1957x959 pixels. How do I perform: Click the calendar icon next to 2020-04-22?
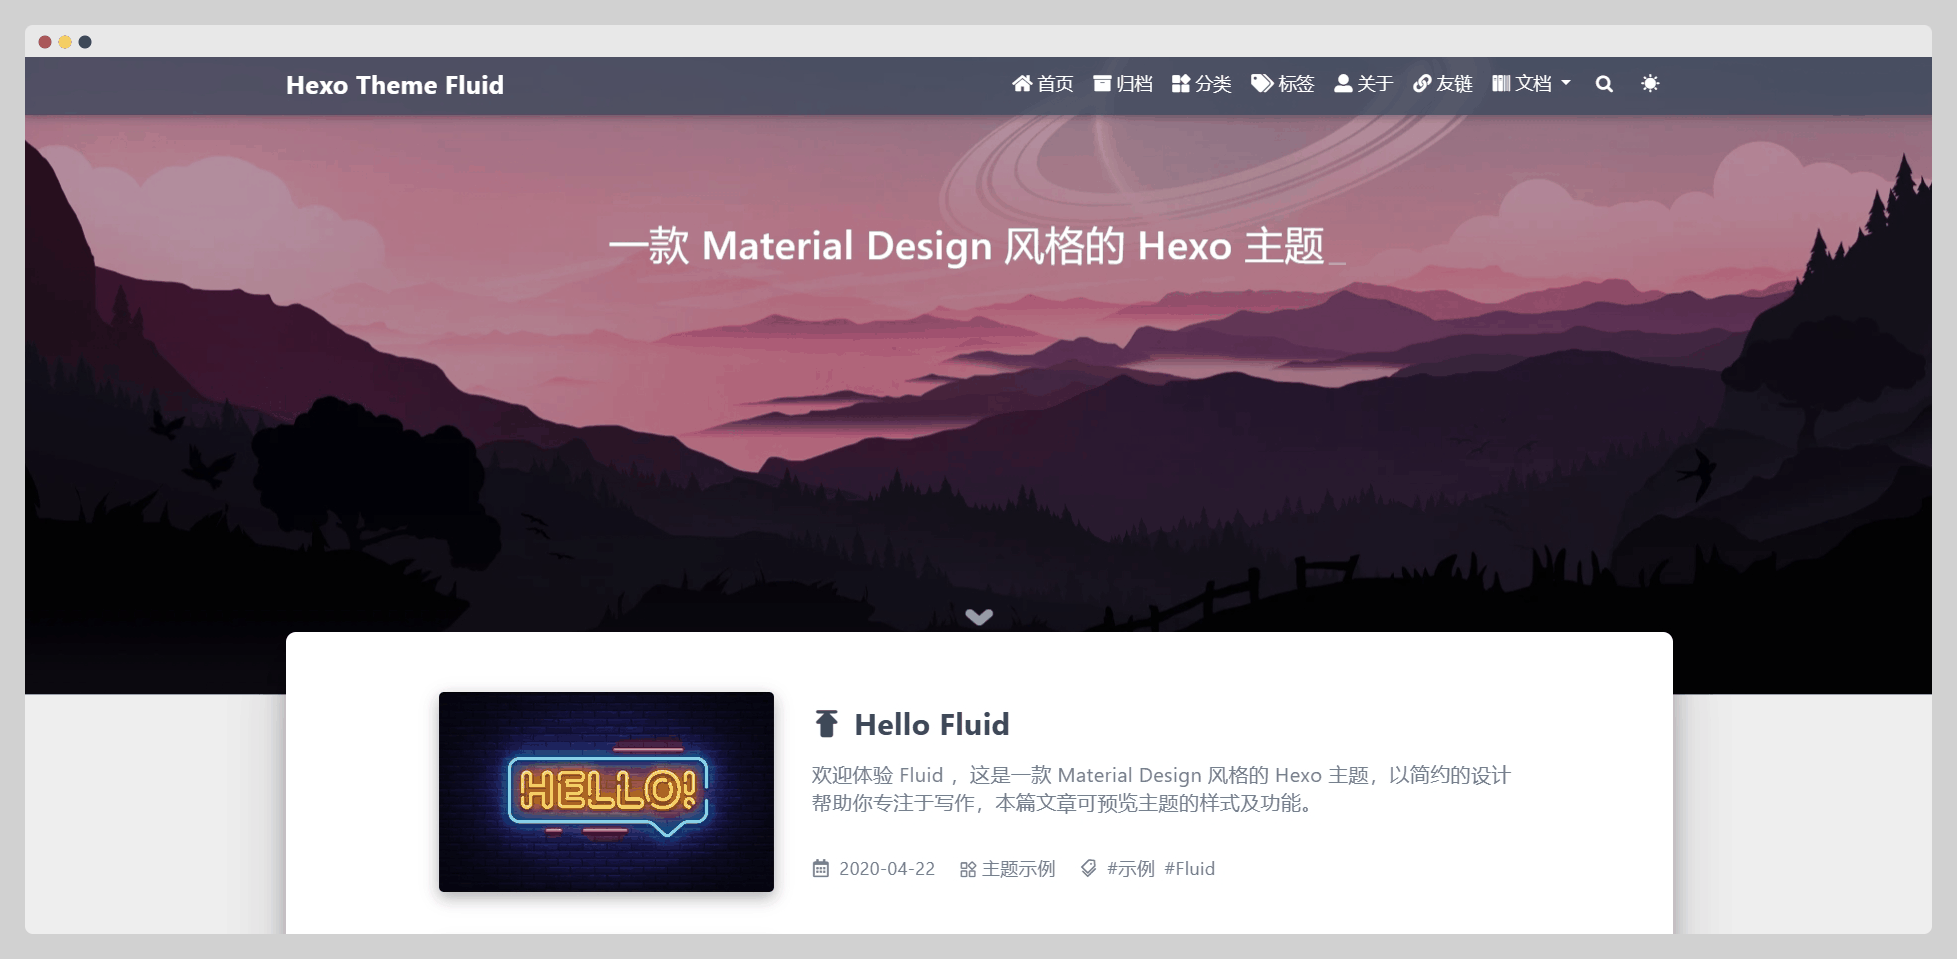pos(821,869)
